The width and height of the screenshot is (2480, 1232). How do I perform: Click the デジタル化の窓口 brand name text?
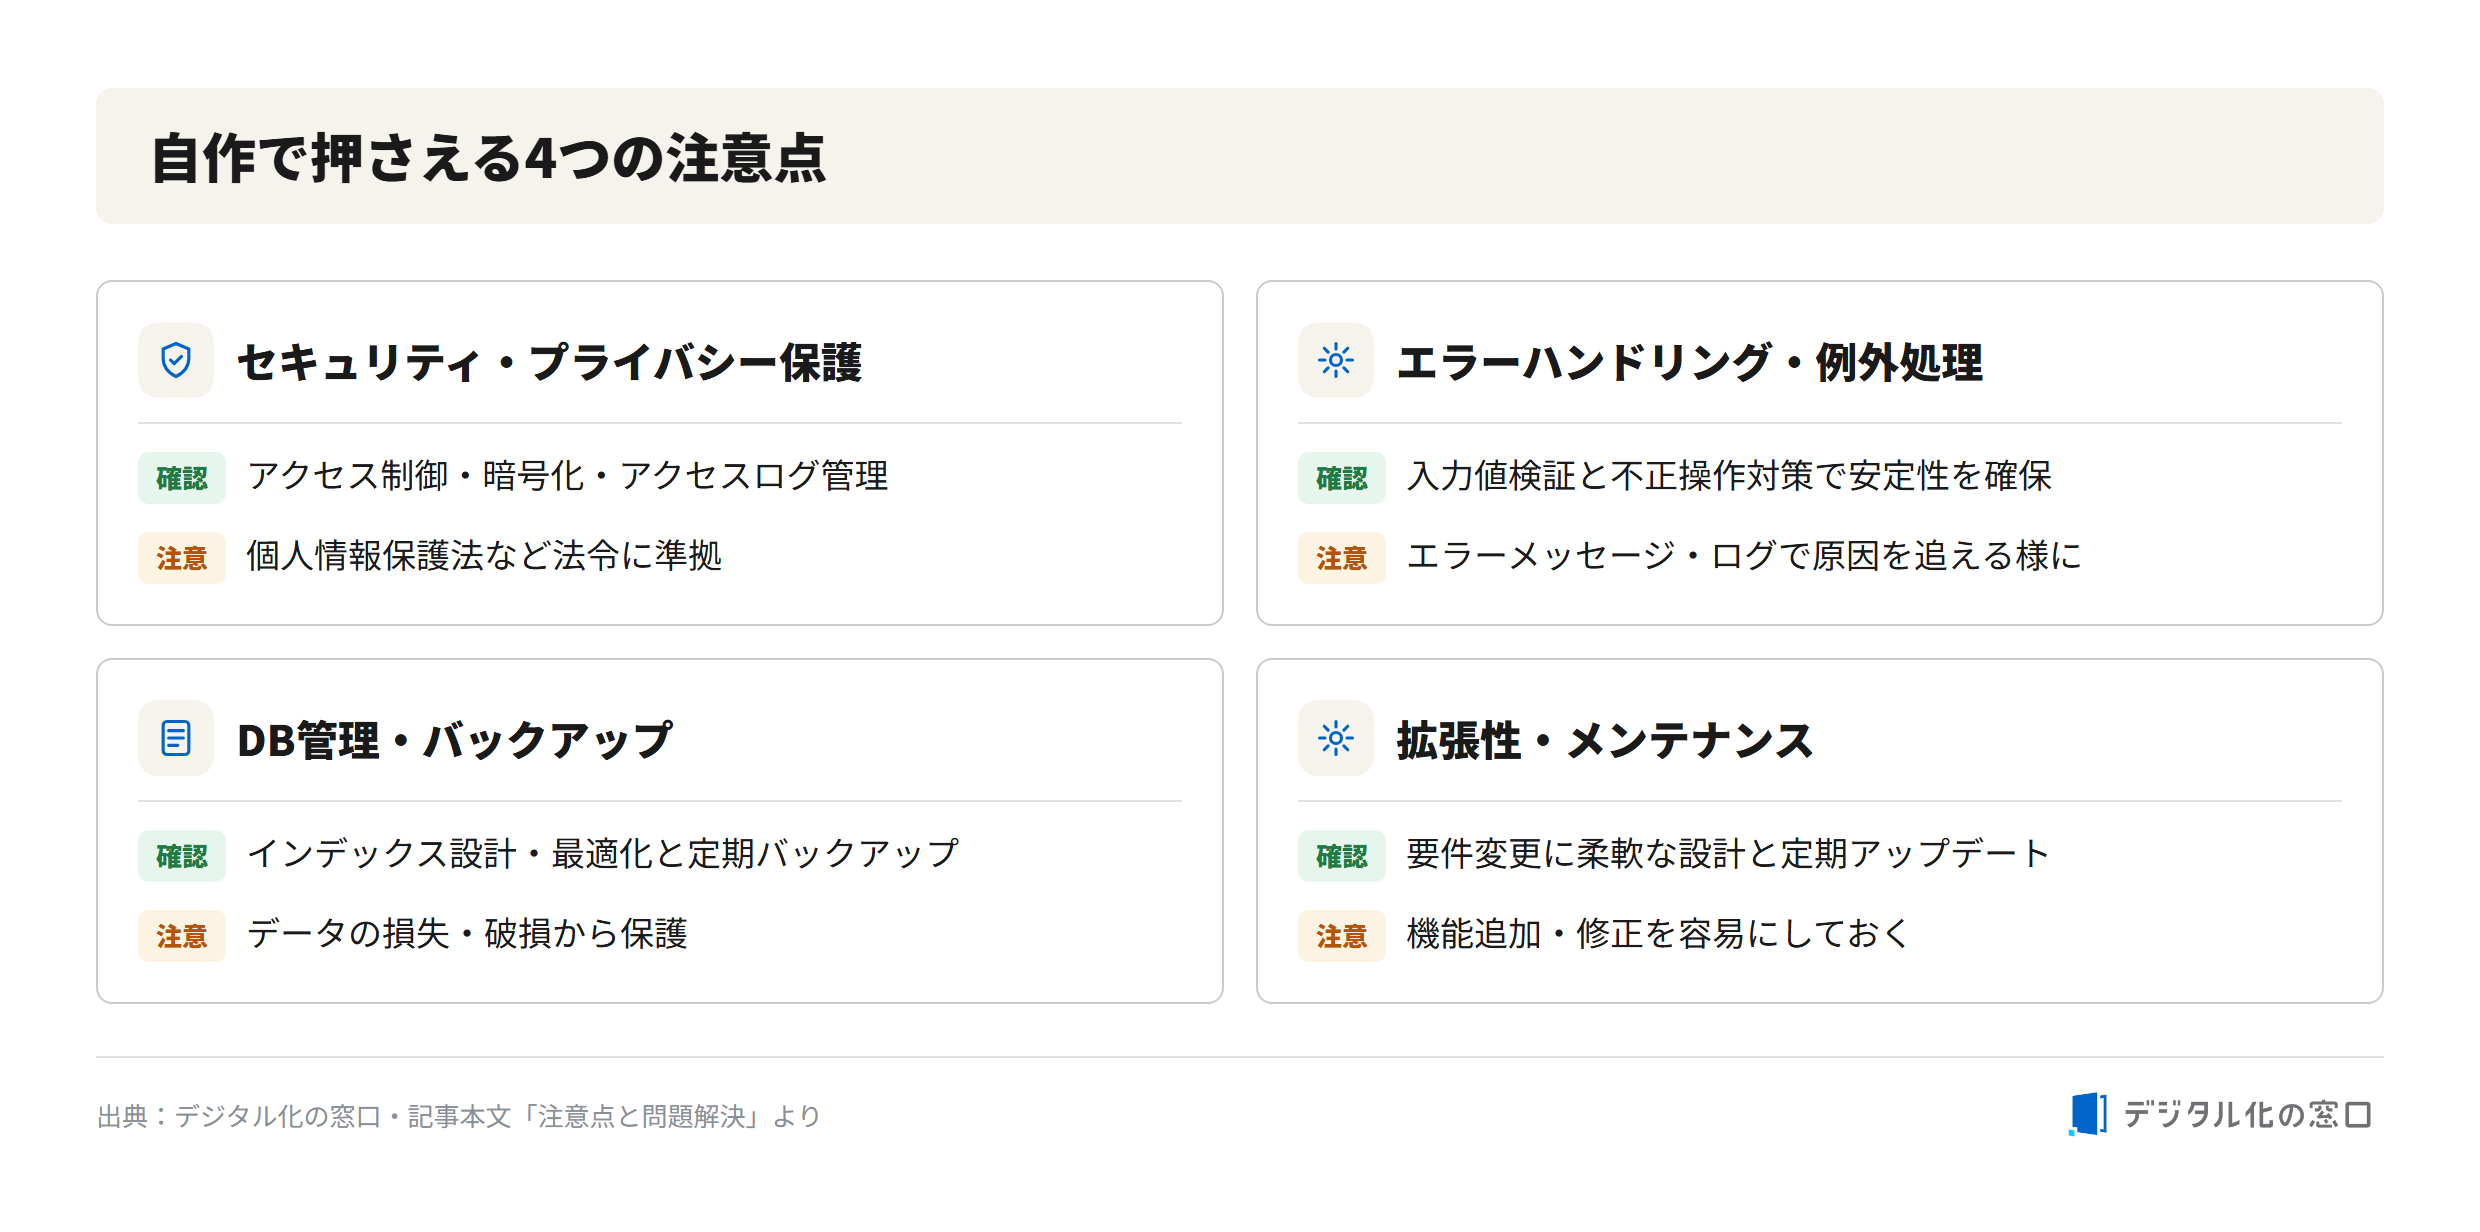2248,1114
